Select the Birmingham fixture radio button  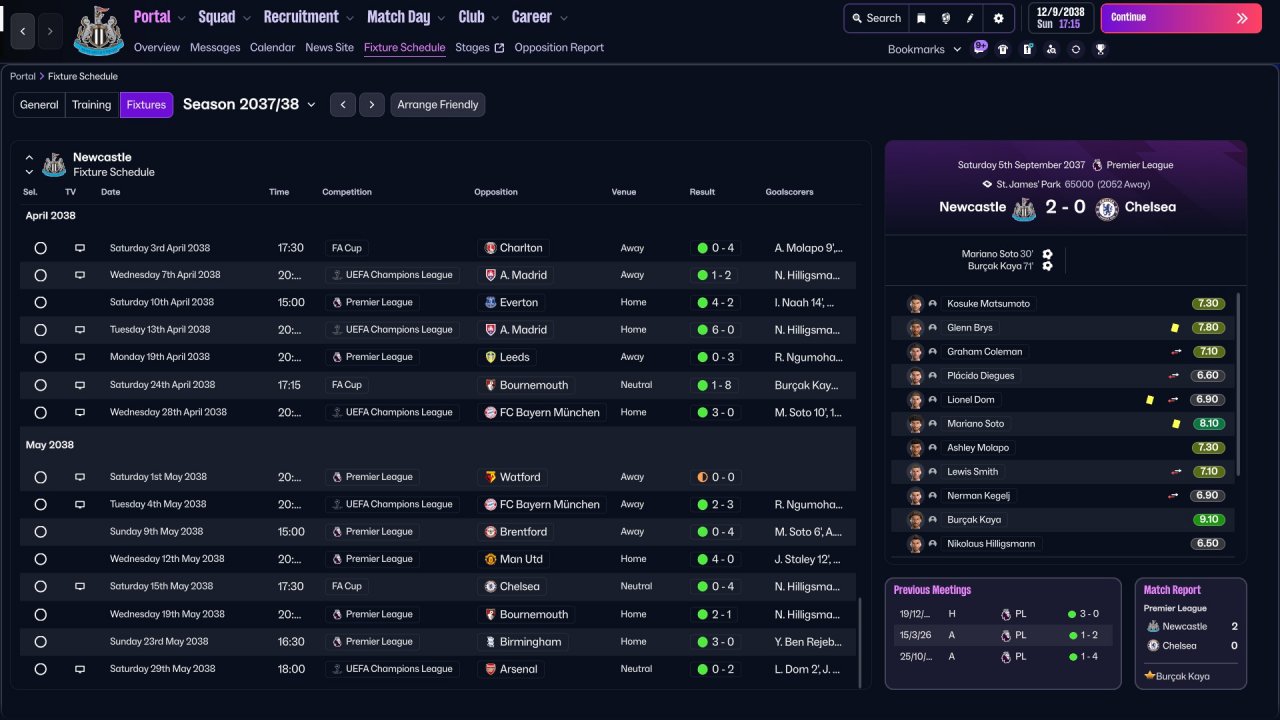40,642
